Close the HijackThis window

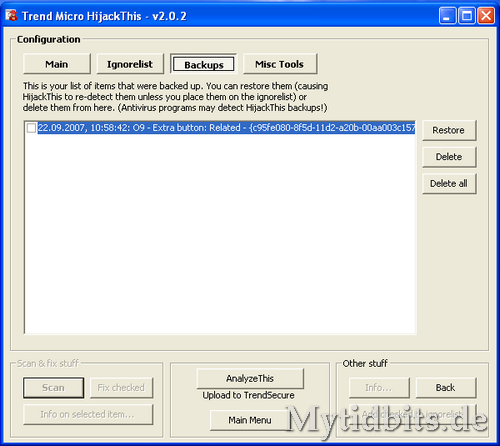click(486, 16)
